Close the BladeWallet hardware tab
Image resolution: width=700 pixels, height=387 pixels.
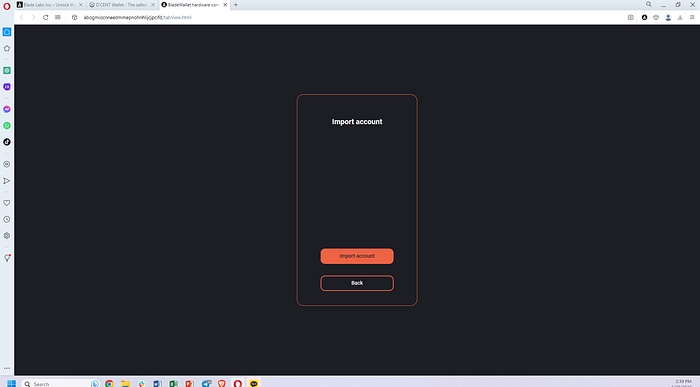click(225, 5)
